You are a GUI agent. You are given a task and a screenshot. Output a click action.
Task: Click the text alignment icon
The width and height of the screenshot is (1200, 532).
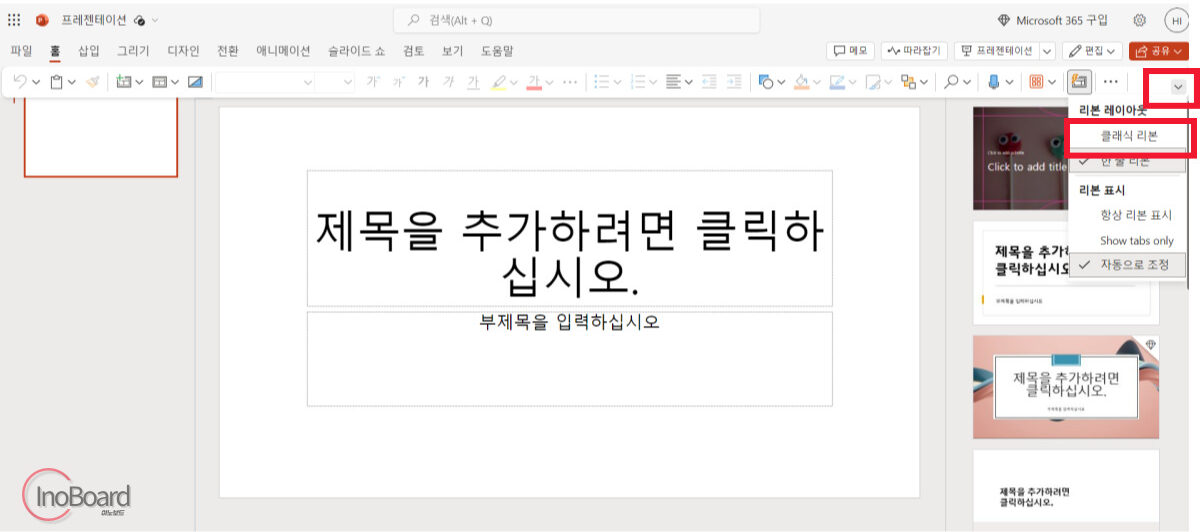pos(673,82)
